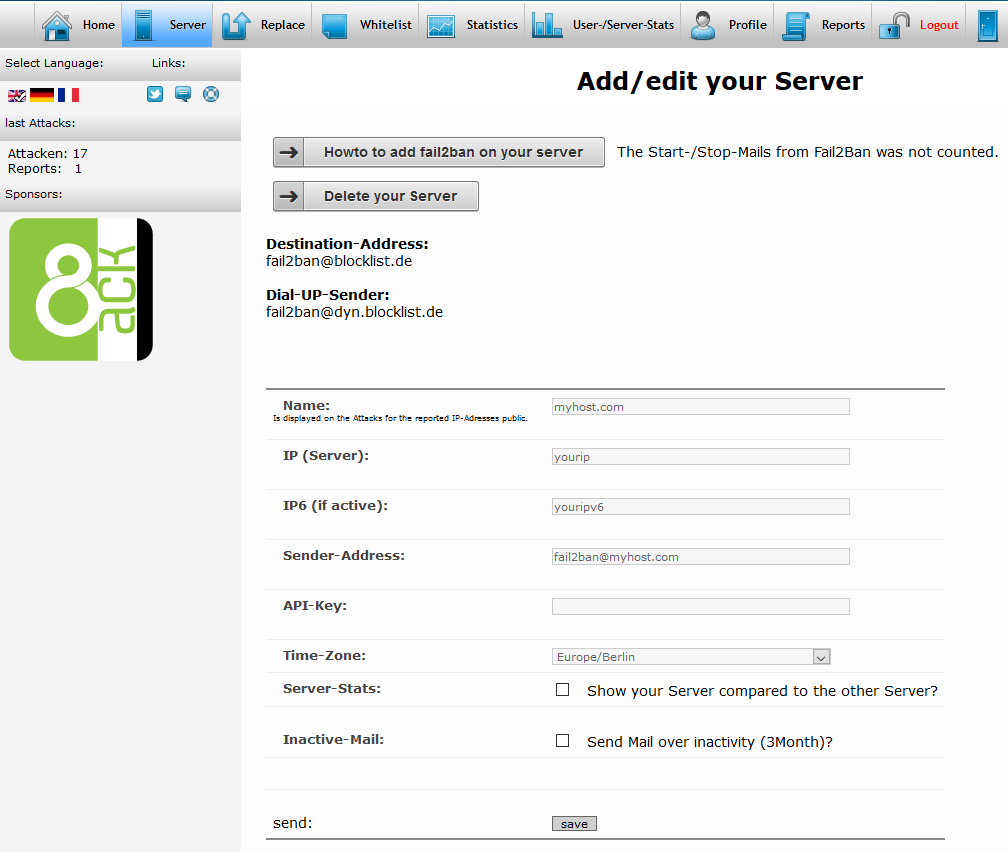Tick the Inactive-Mail checkbox
The width and height of the screenshot is (1008, 852).
tap(563, 741)
